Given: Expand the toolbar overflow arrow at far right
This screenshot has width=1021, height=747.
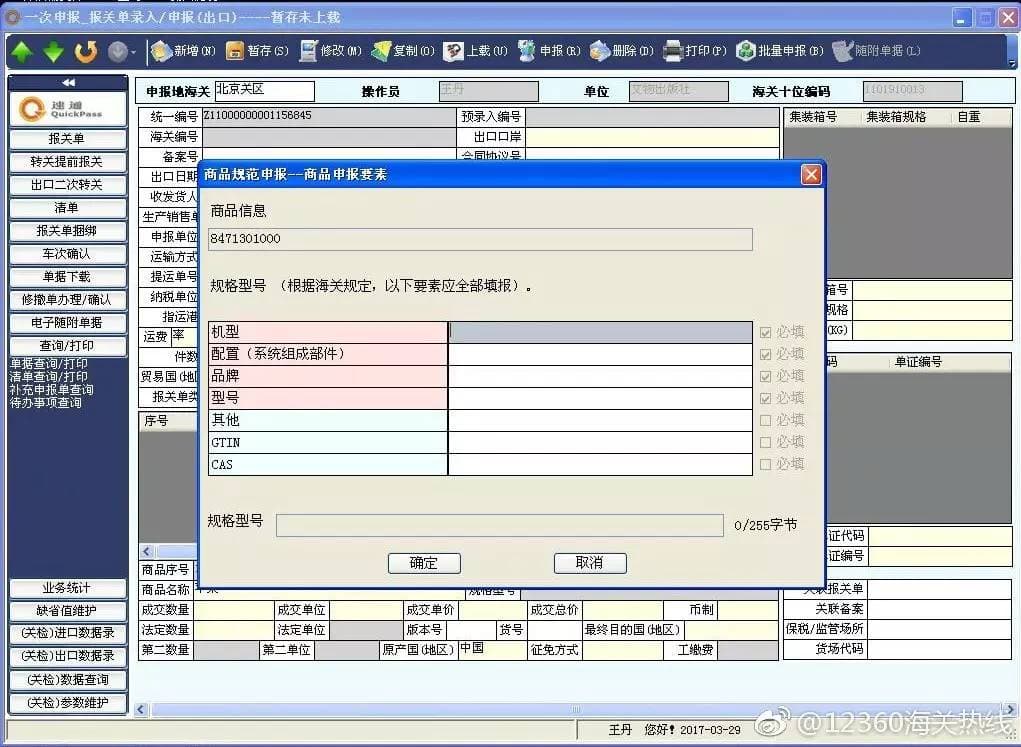Looking at the screenshot, I should (x=1011, y=62).
